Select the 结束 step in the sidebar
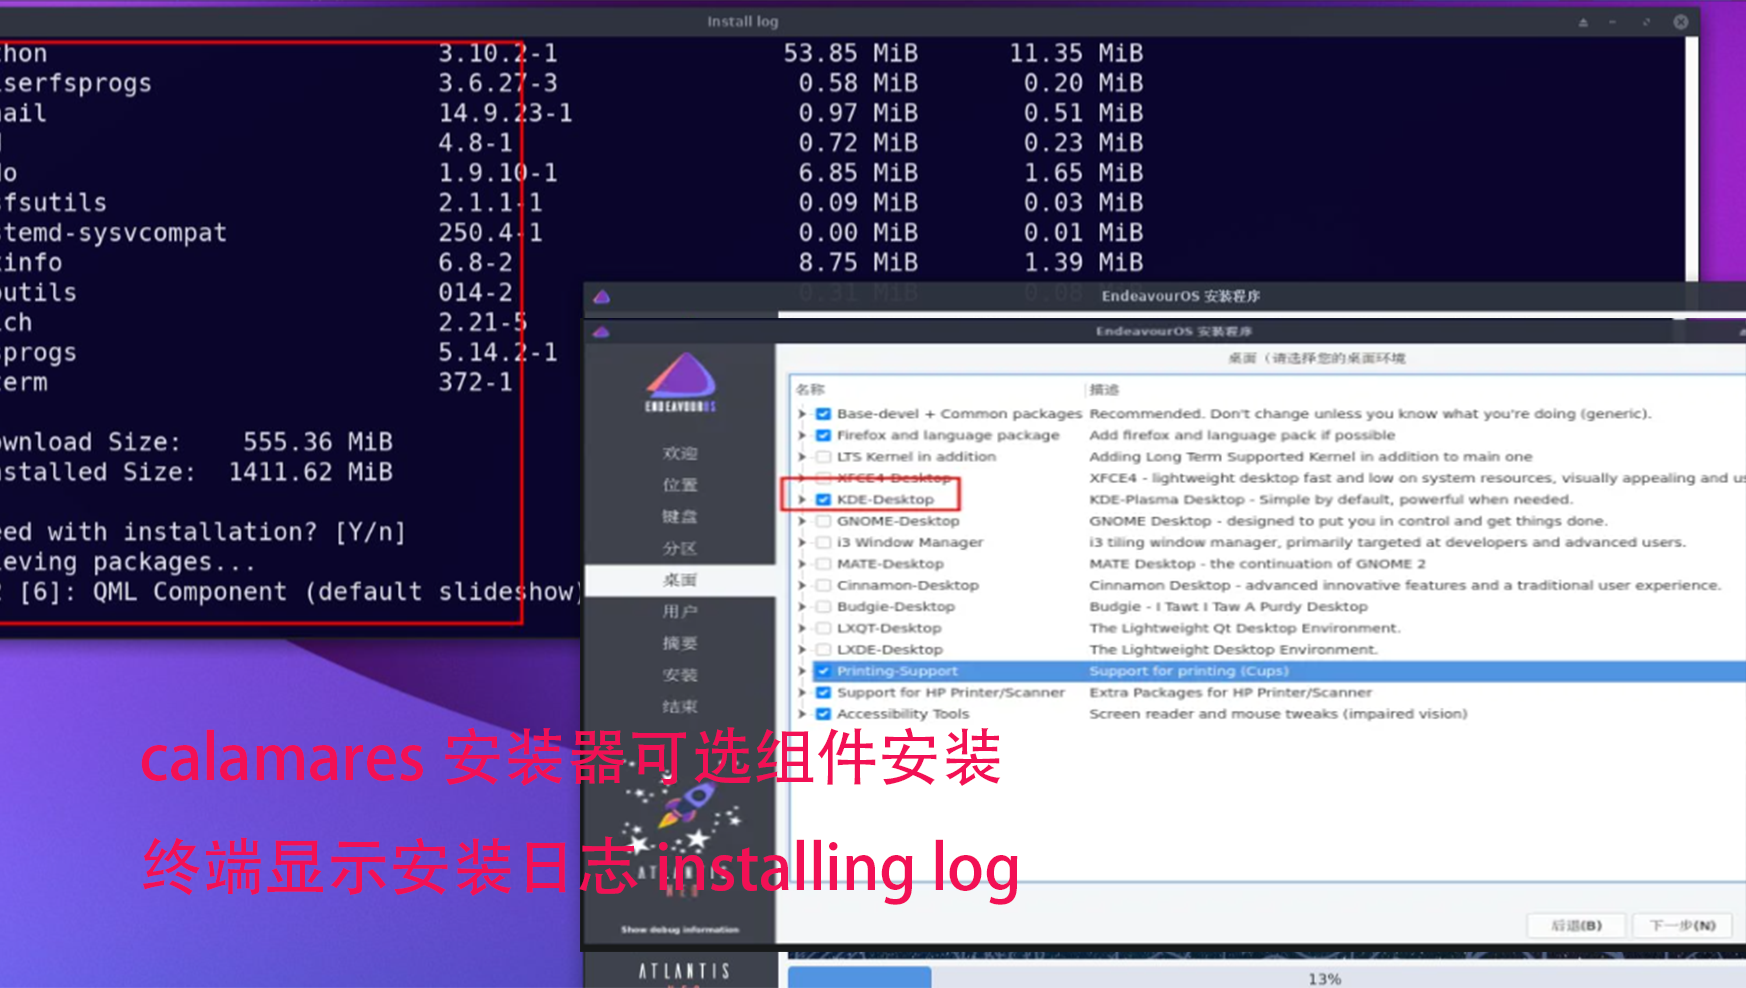This screenshot has width=1746, height=988. point(680,707)
